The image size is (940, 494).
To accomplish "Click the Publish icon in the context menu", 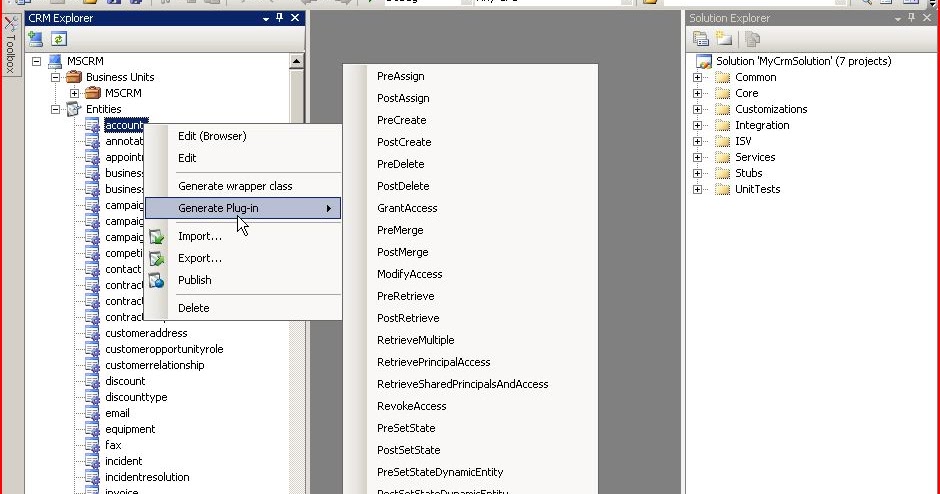I will (156, 280).
